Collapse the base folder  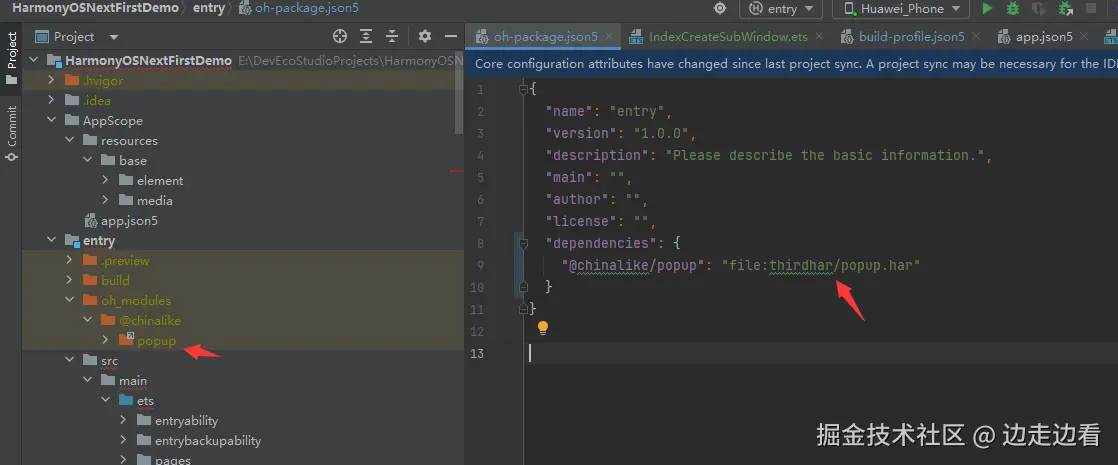pos(87,160)
